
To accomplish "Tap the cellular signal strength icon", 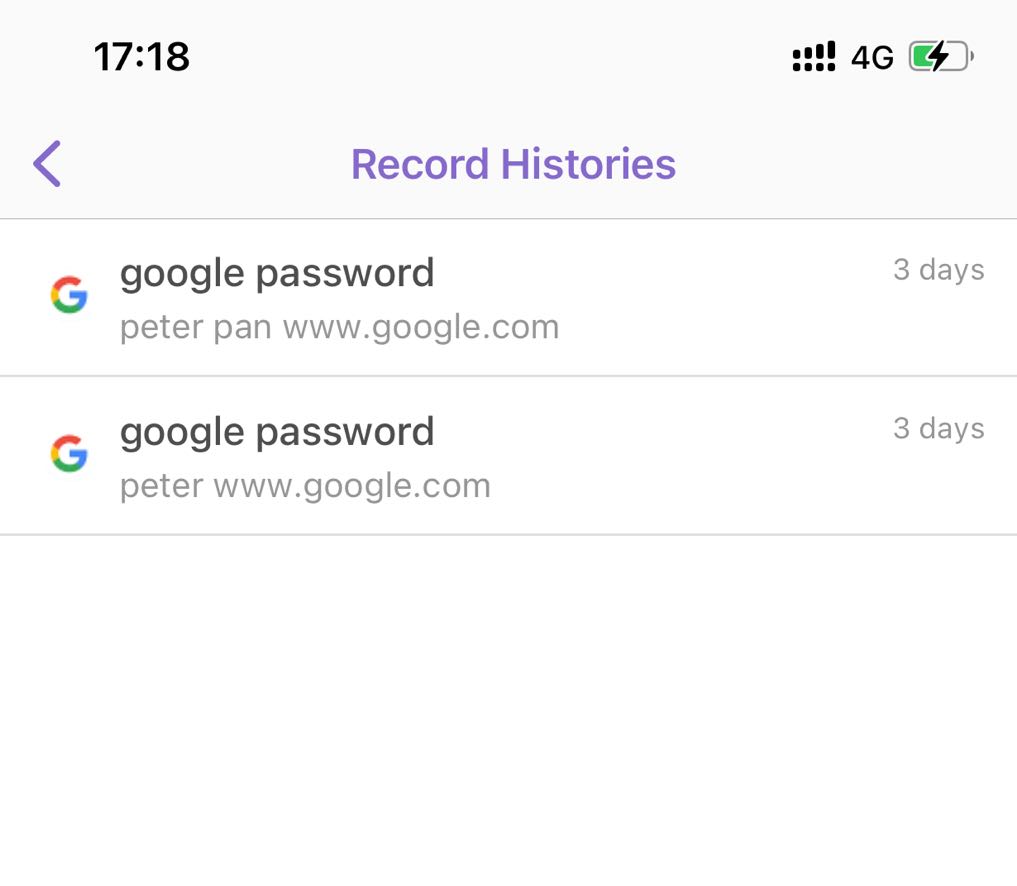I will tap(813, 58).
